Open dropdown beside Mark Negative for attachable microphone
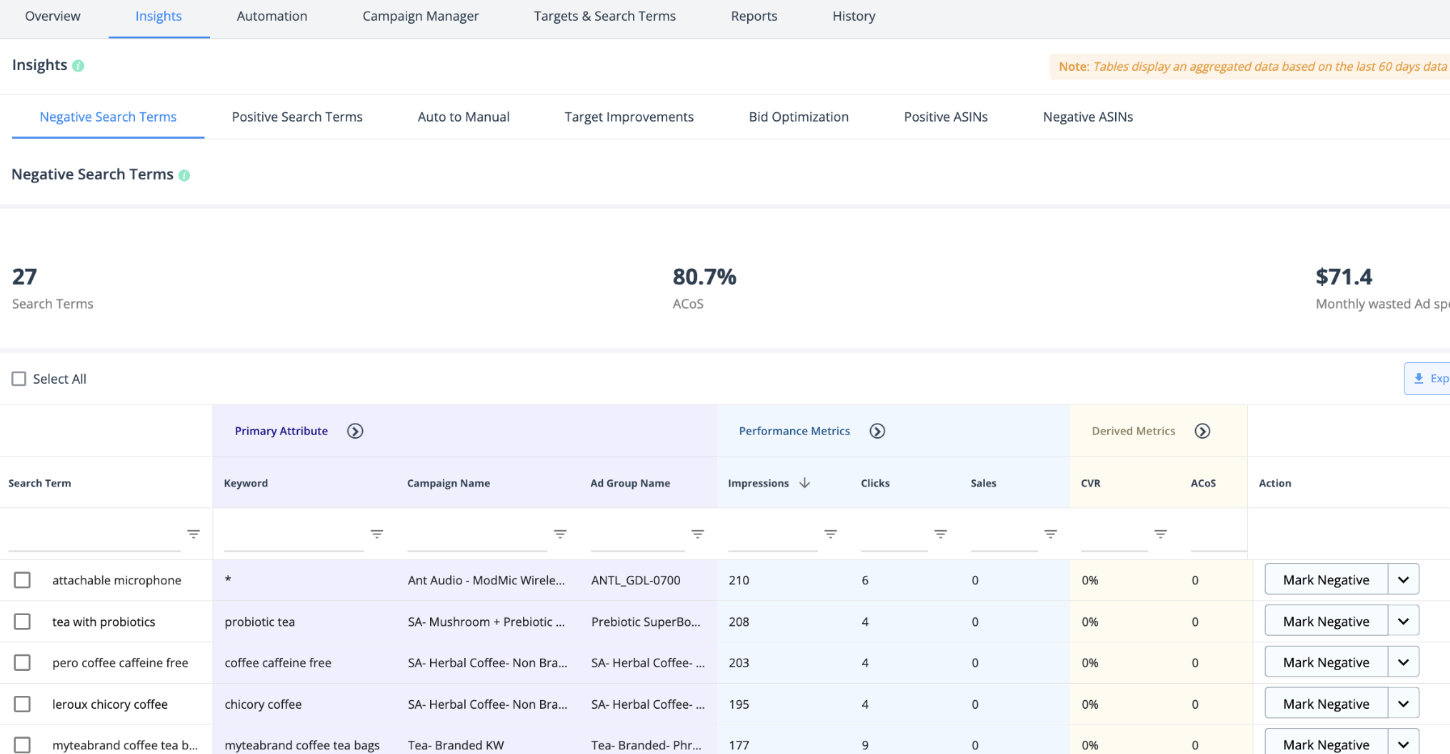The height and width of the screenshot is (754, 1450). pos(1403,580)
